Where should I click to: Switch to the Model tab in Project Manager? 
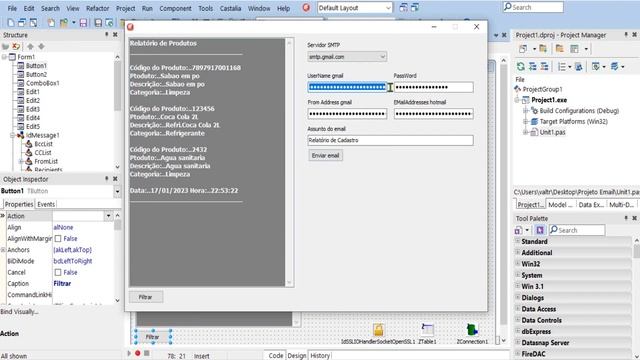pyautogui.click(x=560, y=204)
